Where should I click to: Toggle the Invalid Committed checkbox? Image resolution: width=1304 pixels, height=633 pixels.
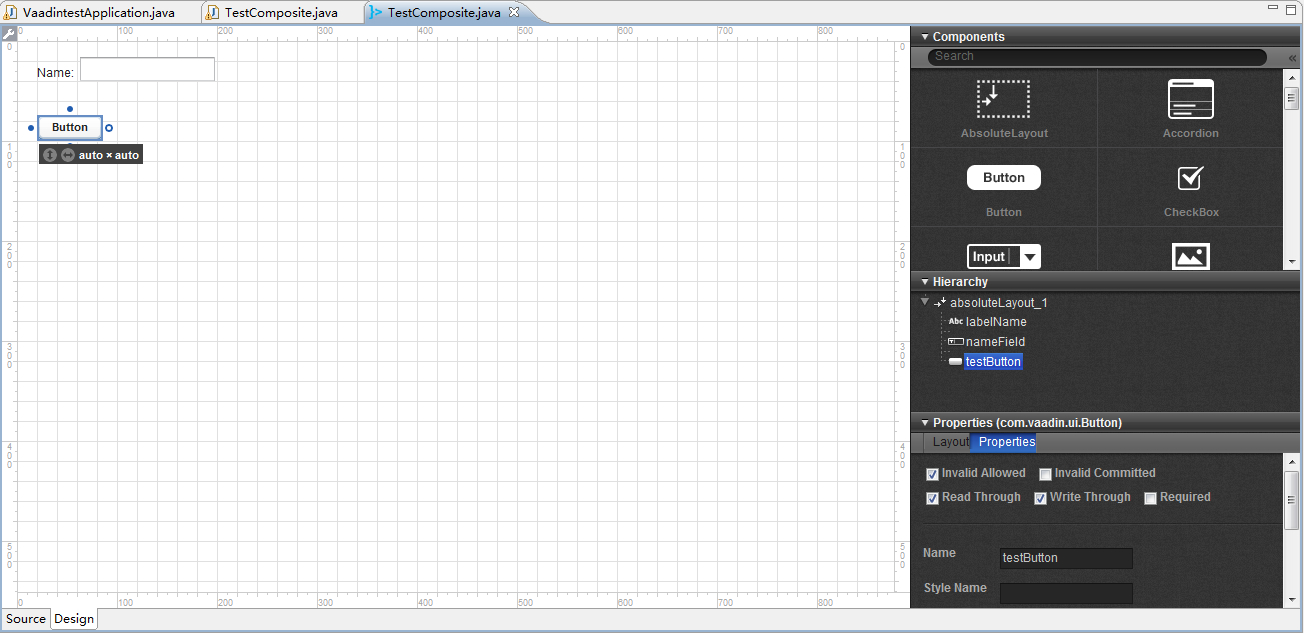[x=1046, y=474]
